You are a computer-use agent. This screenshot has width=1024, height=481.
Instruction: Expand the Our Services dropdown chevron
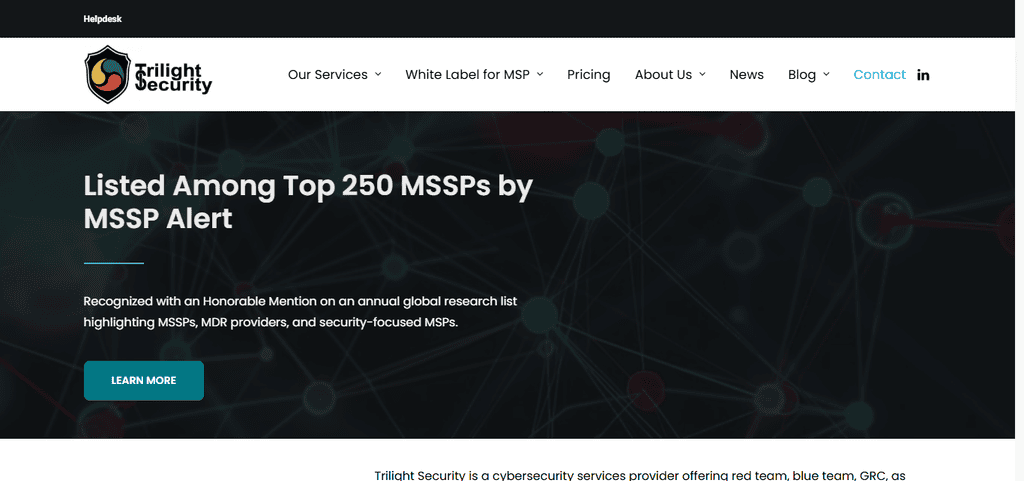pos(377,74)
